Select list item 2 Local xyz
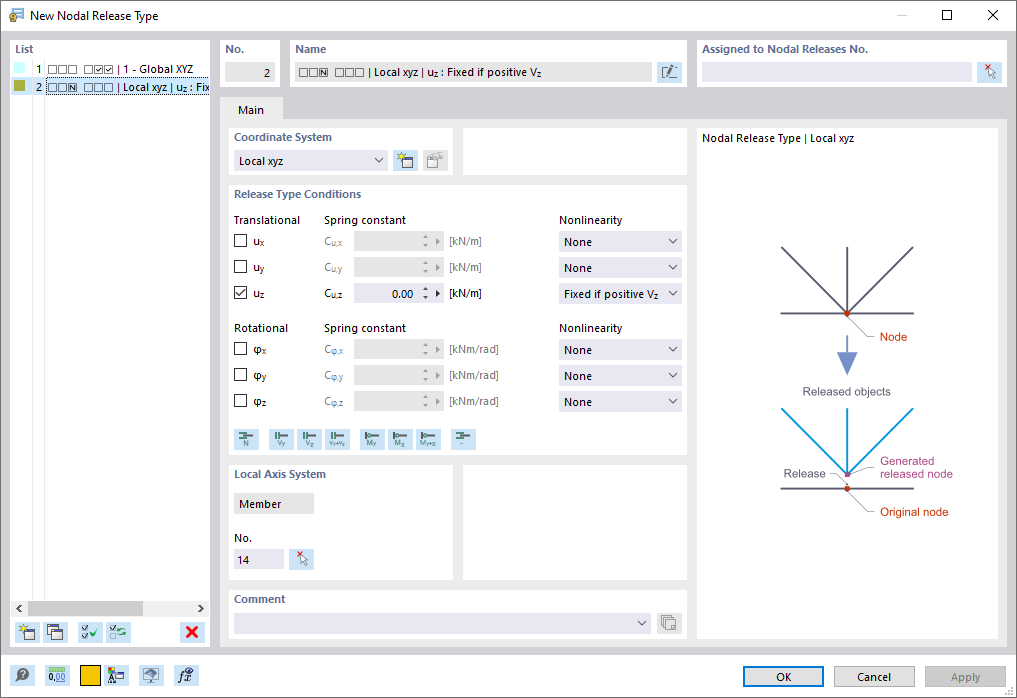This screenshot has height=698, width=1017. click(x=128, y=87)
